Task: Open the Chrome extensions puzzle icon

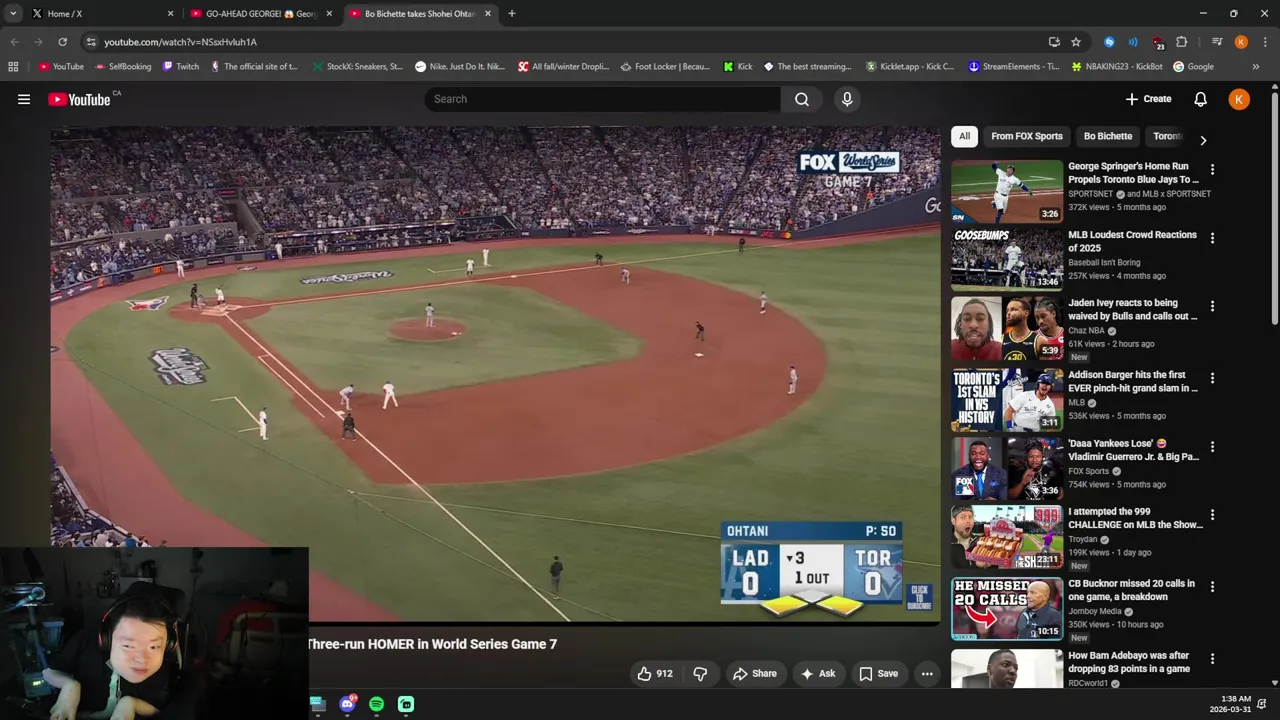Action: pyautogui.click(x=1181, y=42)
